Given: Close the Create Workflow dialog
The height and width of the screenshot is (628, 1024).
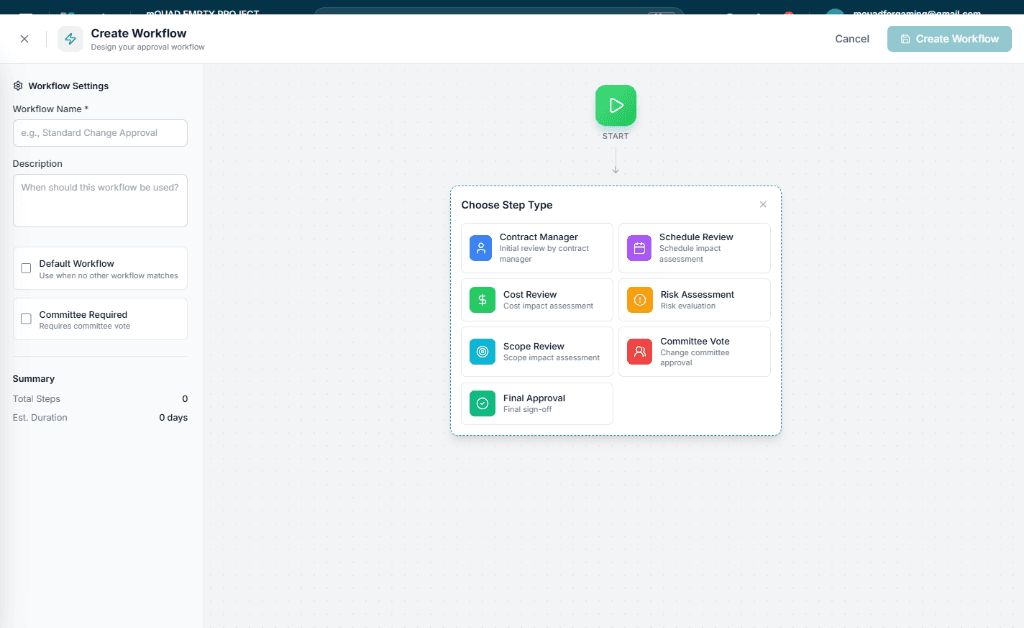Looking at the screenshot, I should click(x=24, y=39).
